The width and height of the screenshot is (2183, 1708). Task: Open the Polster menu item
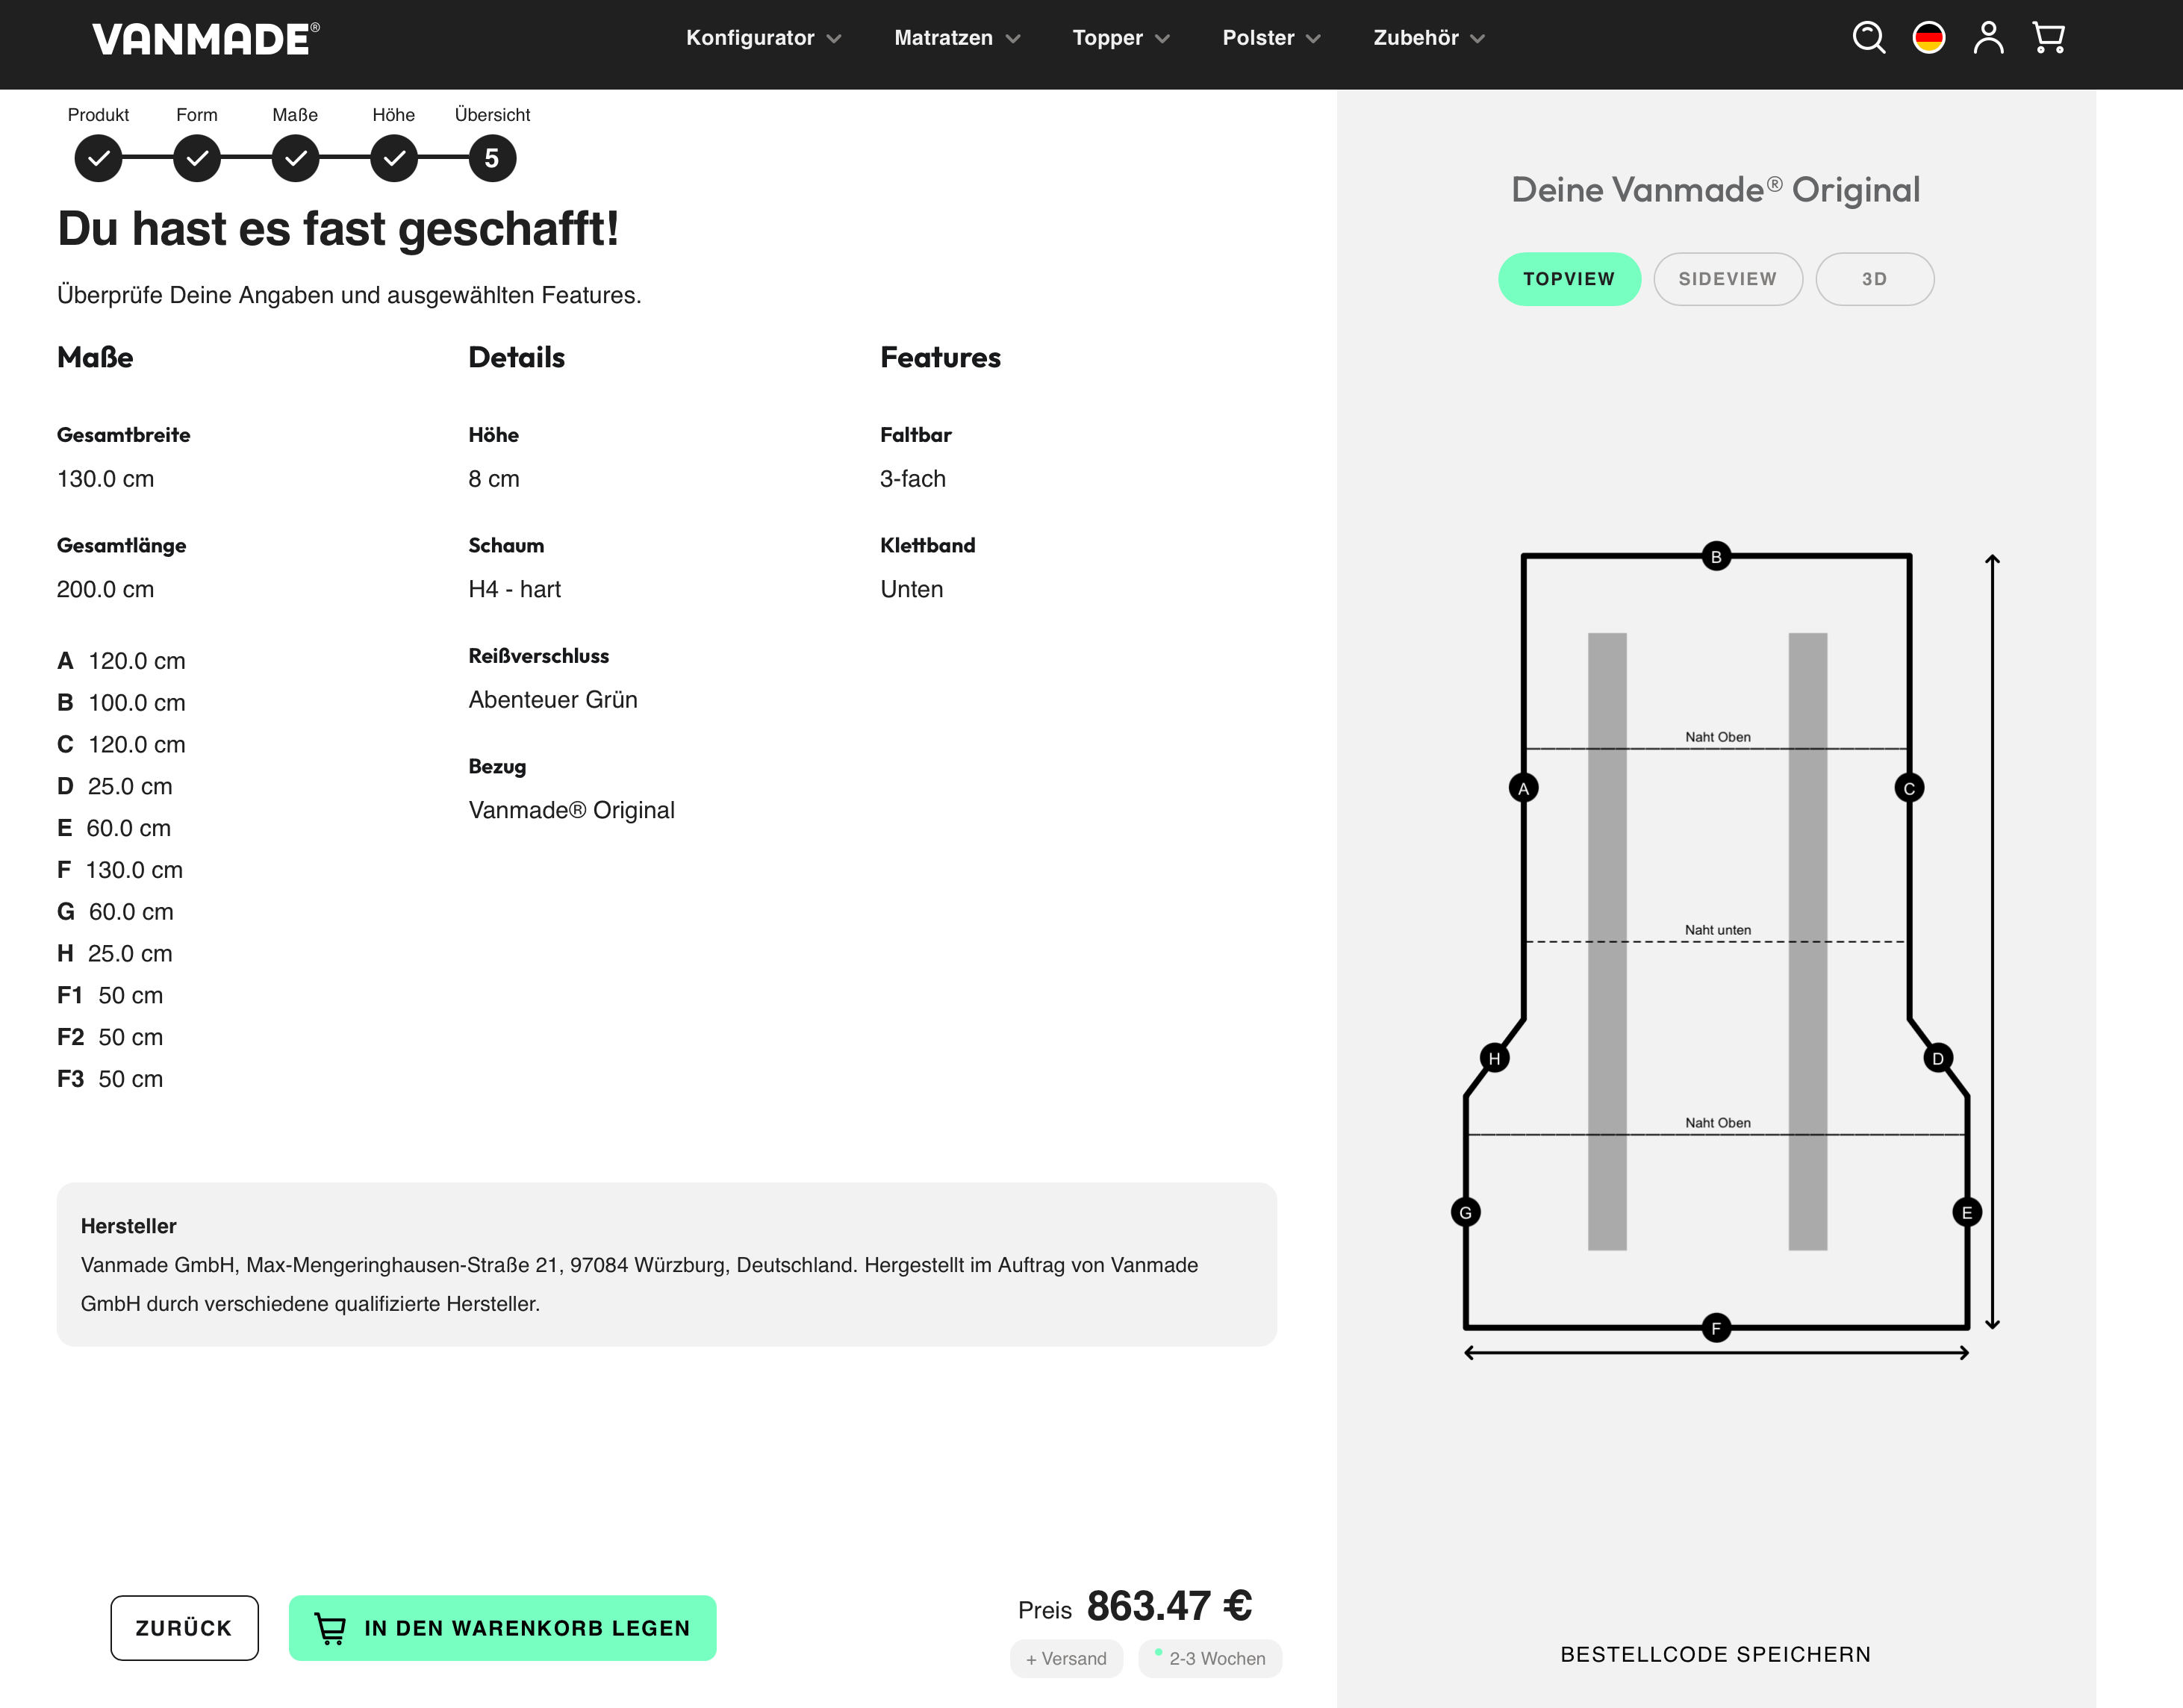click(x=1271, y=38)
